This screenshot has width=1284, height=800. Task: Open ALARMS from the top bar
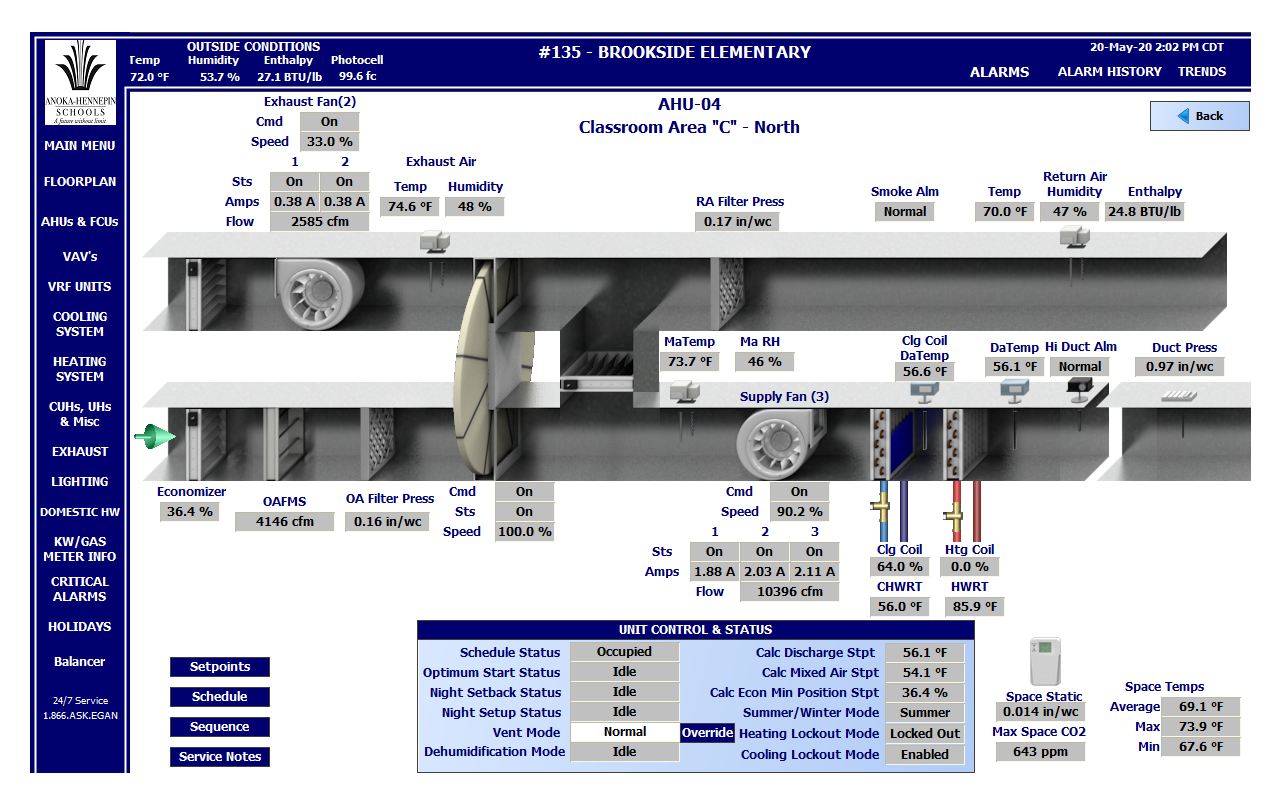[999, 72]
